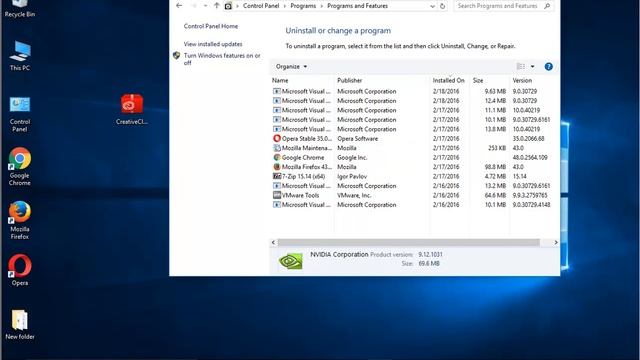Select version 35.0.2066.68 cell

[529, 138]
